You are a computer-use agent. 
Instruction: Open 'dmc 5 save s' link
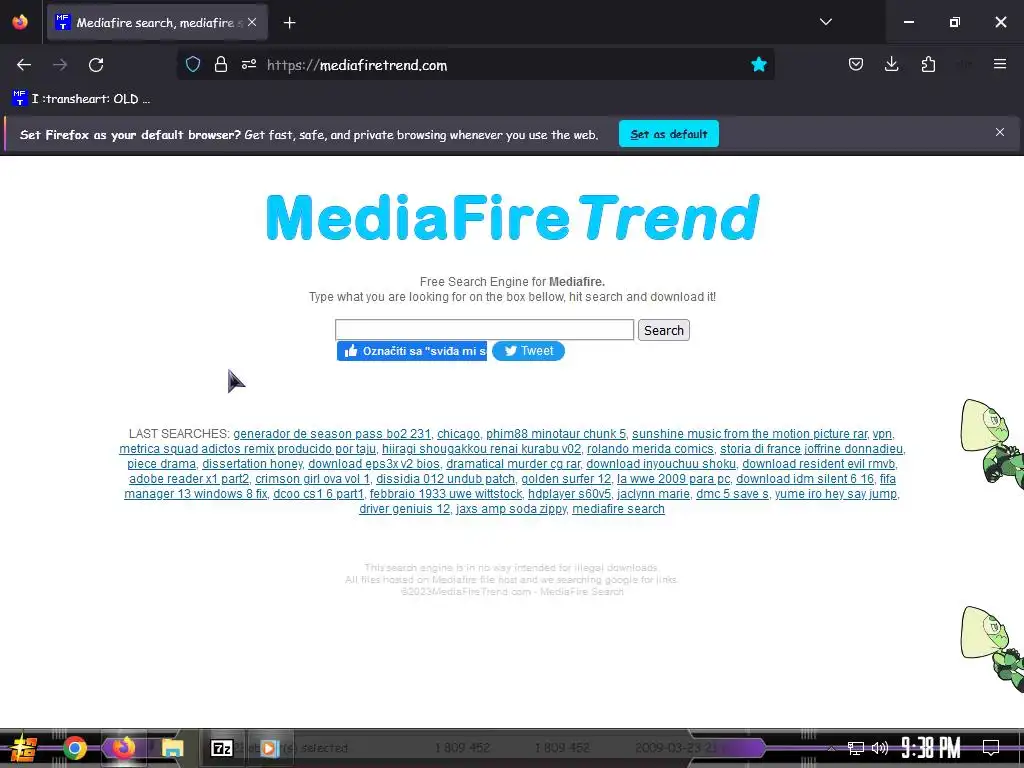click(732, 494)
